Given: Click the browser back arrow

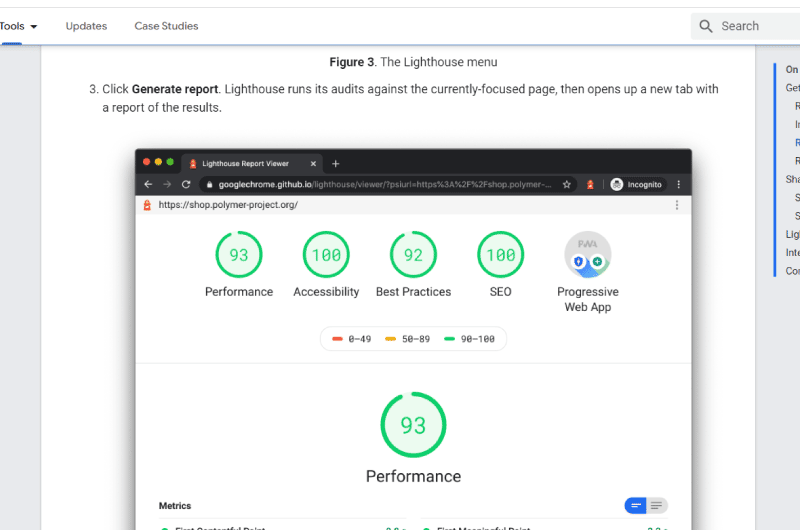Looking at the screenshot, I should [148, 185].
